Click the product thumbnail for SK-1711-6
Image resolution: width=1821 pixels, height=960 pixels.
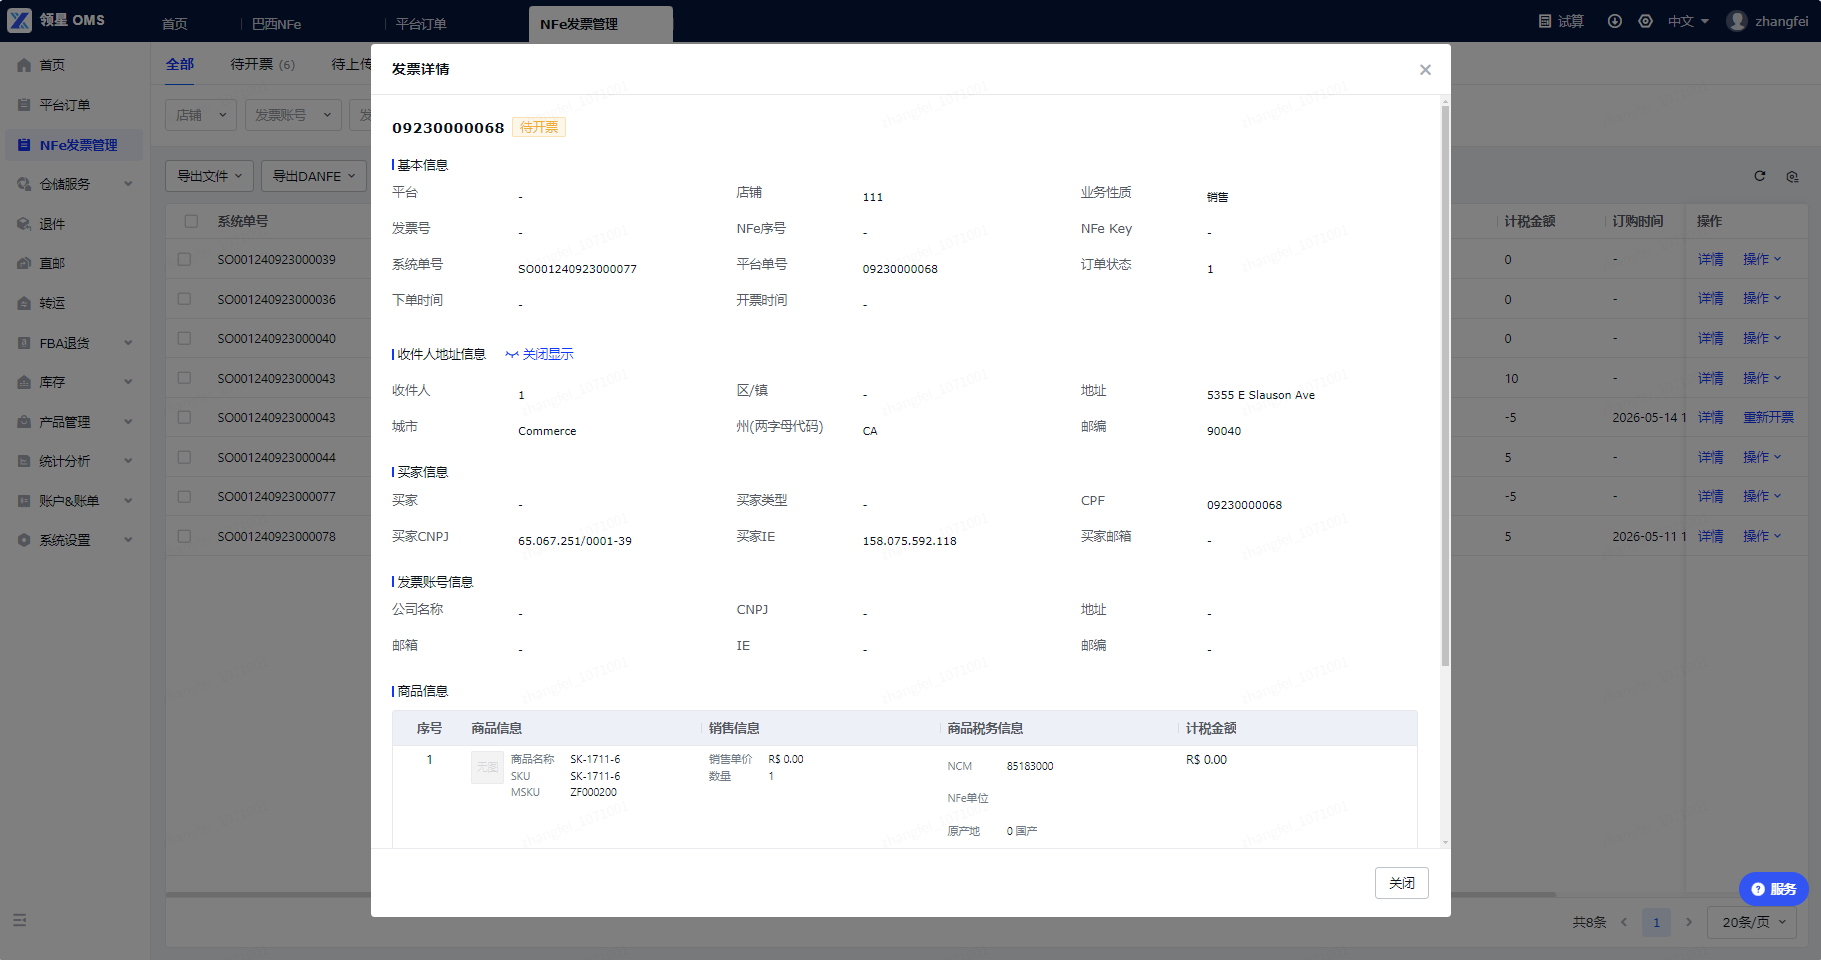487,767
